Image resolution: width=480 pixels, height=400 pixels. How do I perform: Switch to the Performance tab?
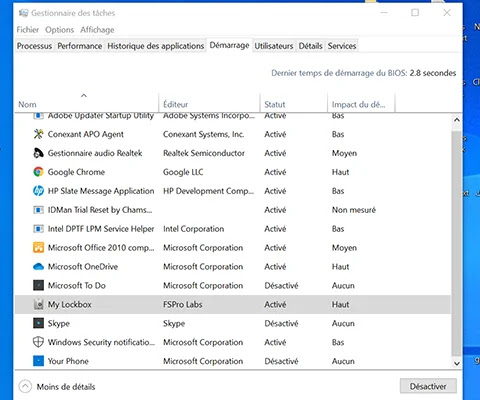[80, 46]
